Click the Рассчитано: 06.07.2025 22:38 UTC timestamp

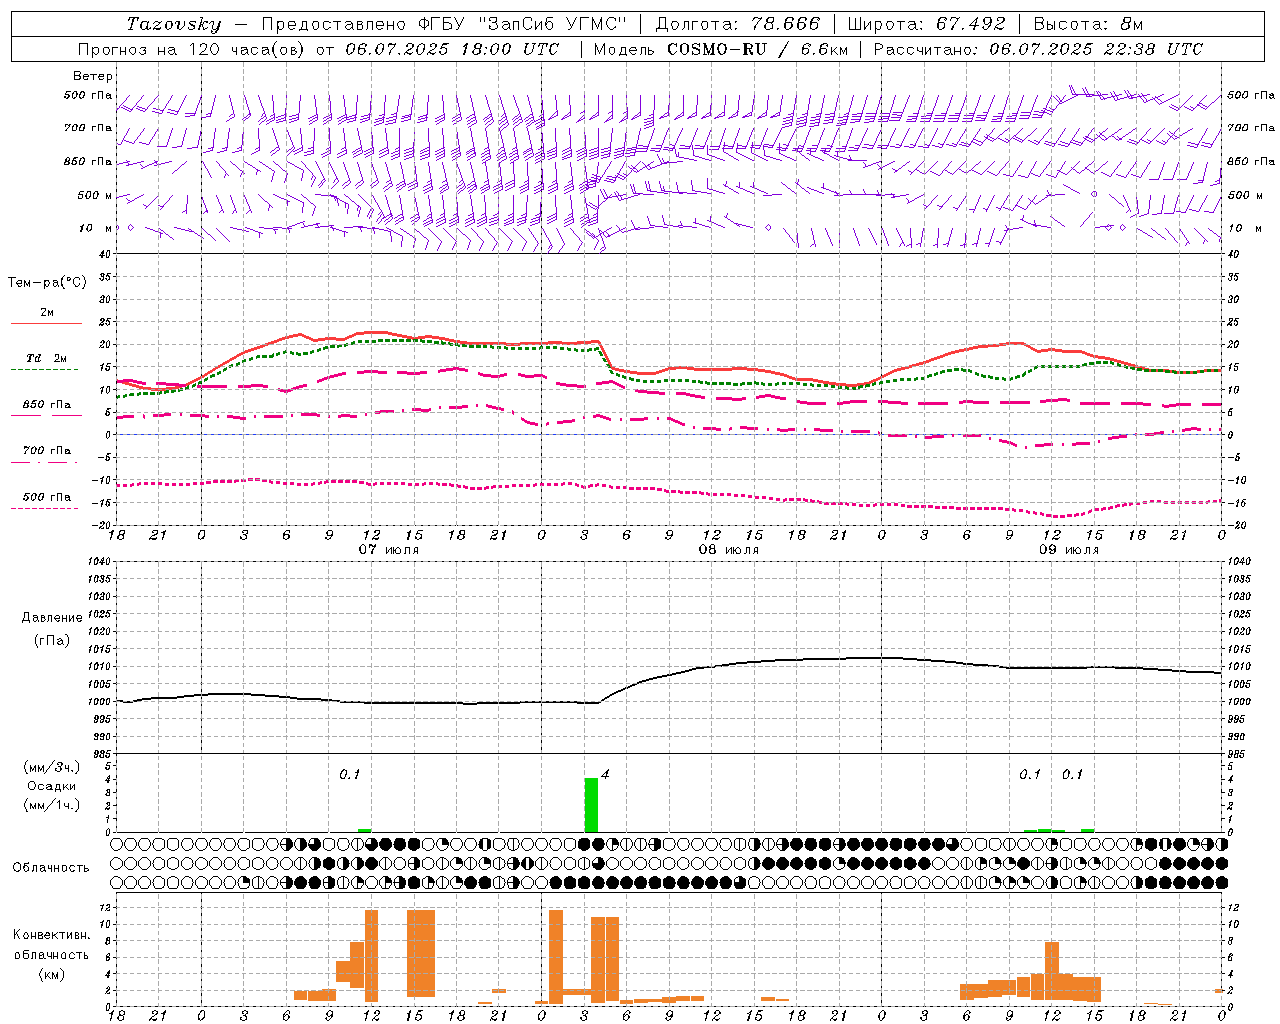[1038, 49]
